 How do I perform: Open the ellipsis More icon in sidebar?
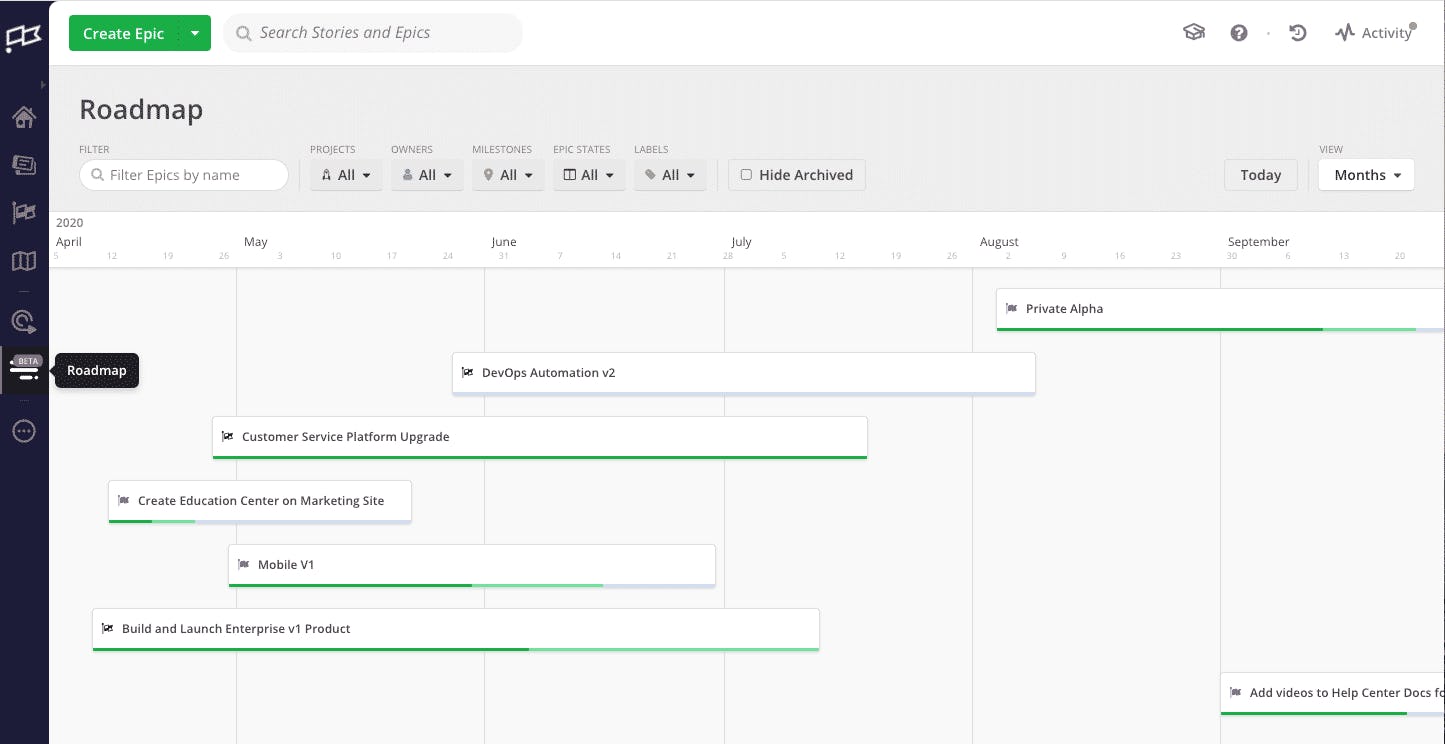click(24, 431)
